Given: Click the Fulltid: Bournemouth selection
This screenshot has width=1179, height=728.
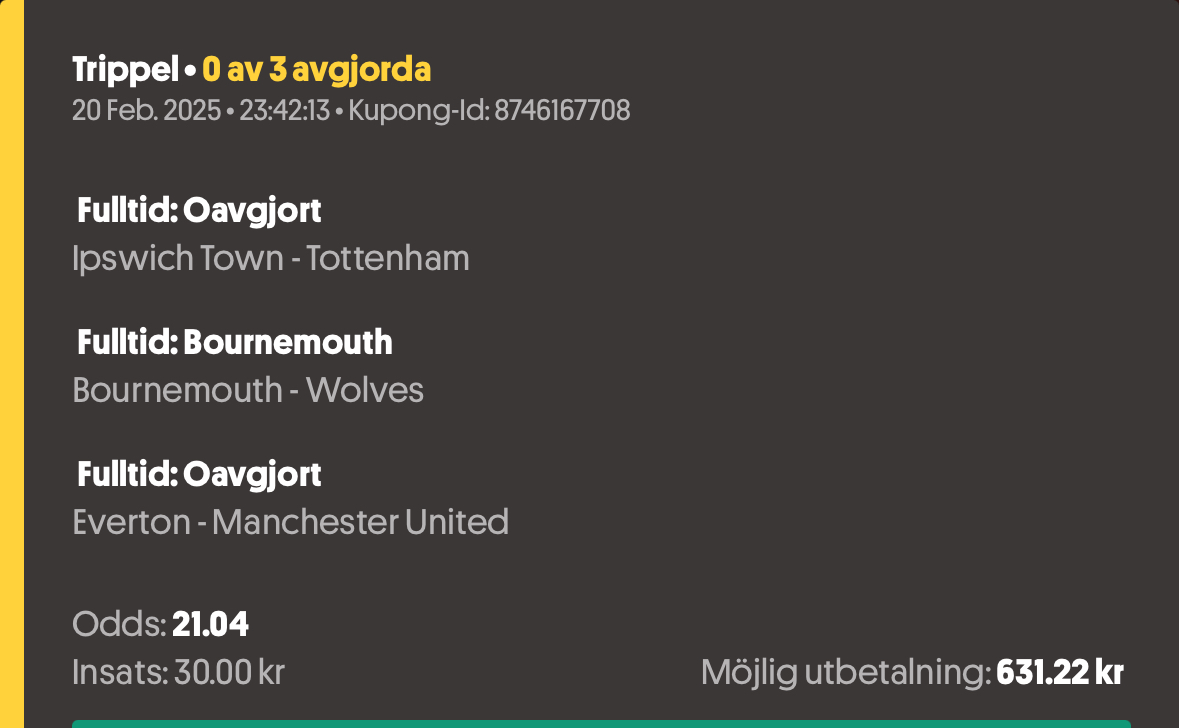Looking at the screenshot, I should (x=235, y=342).
